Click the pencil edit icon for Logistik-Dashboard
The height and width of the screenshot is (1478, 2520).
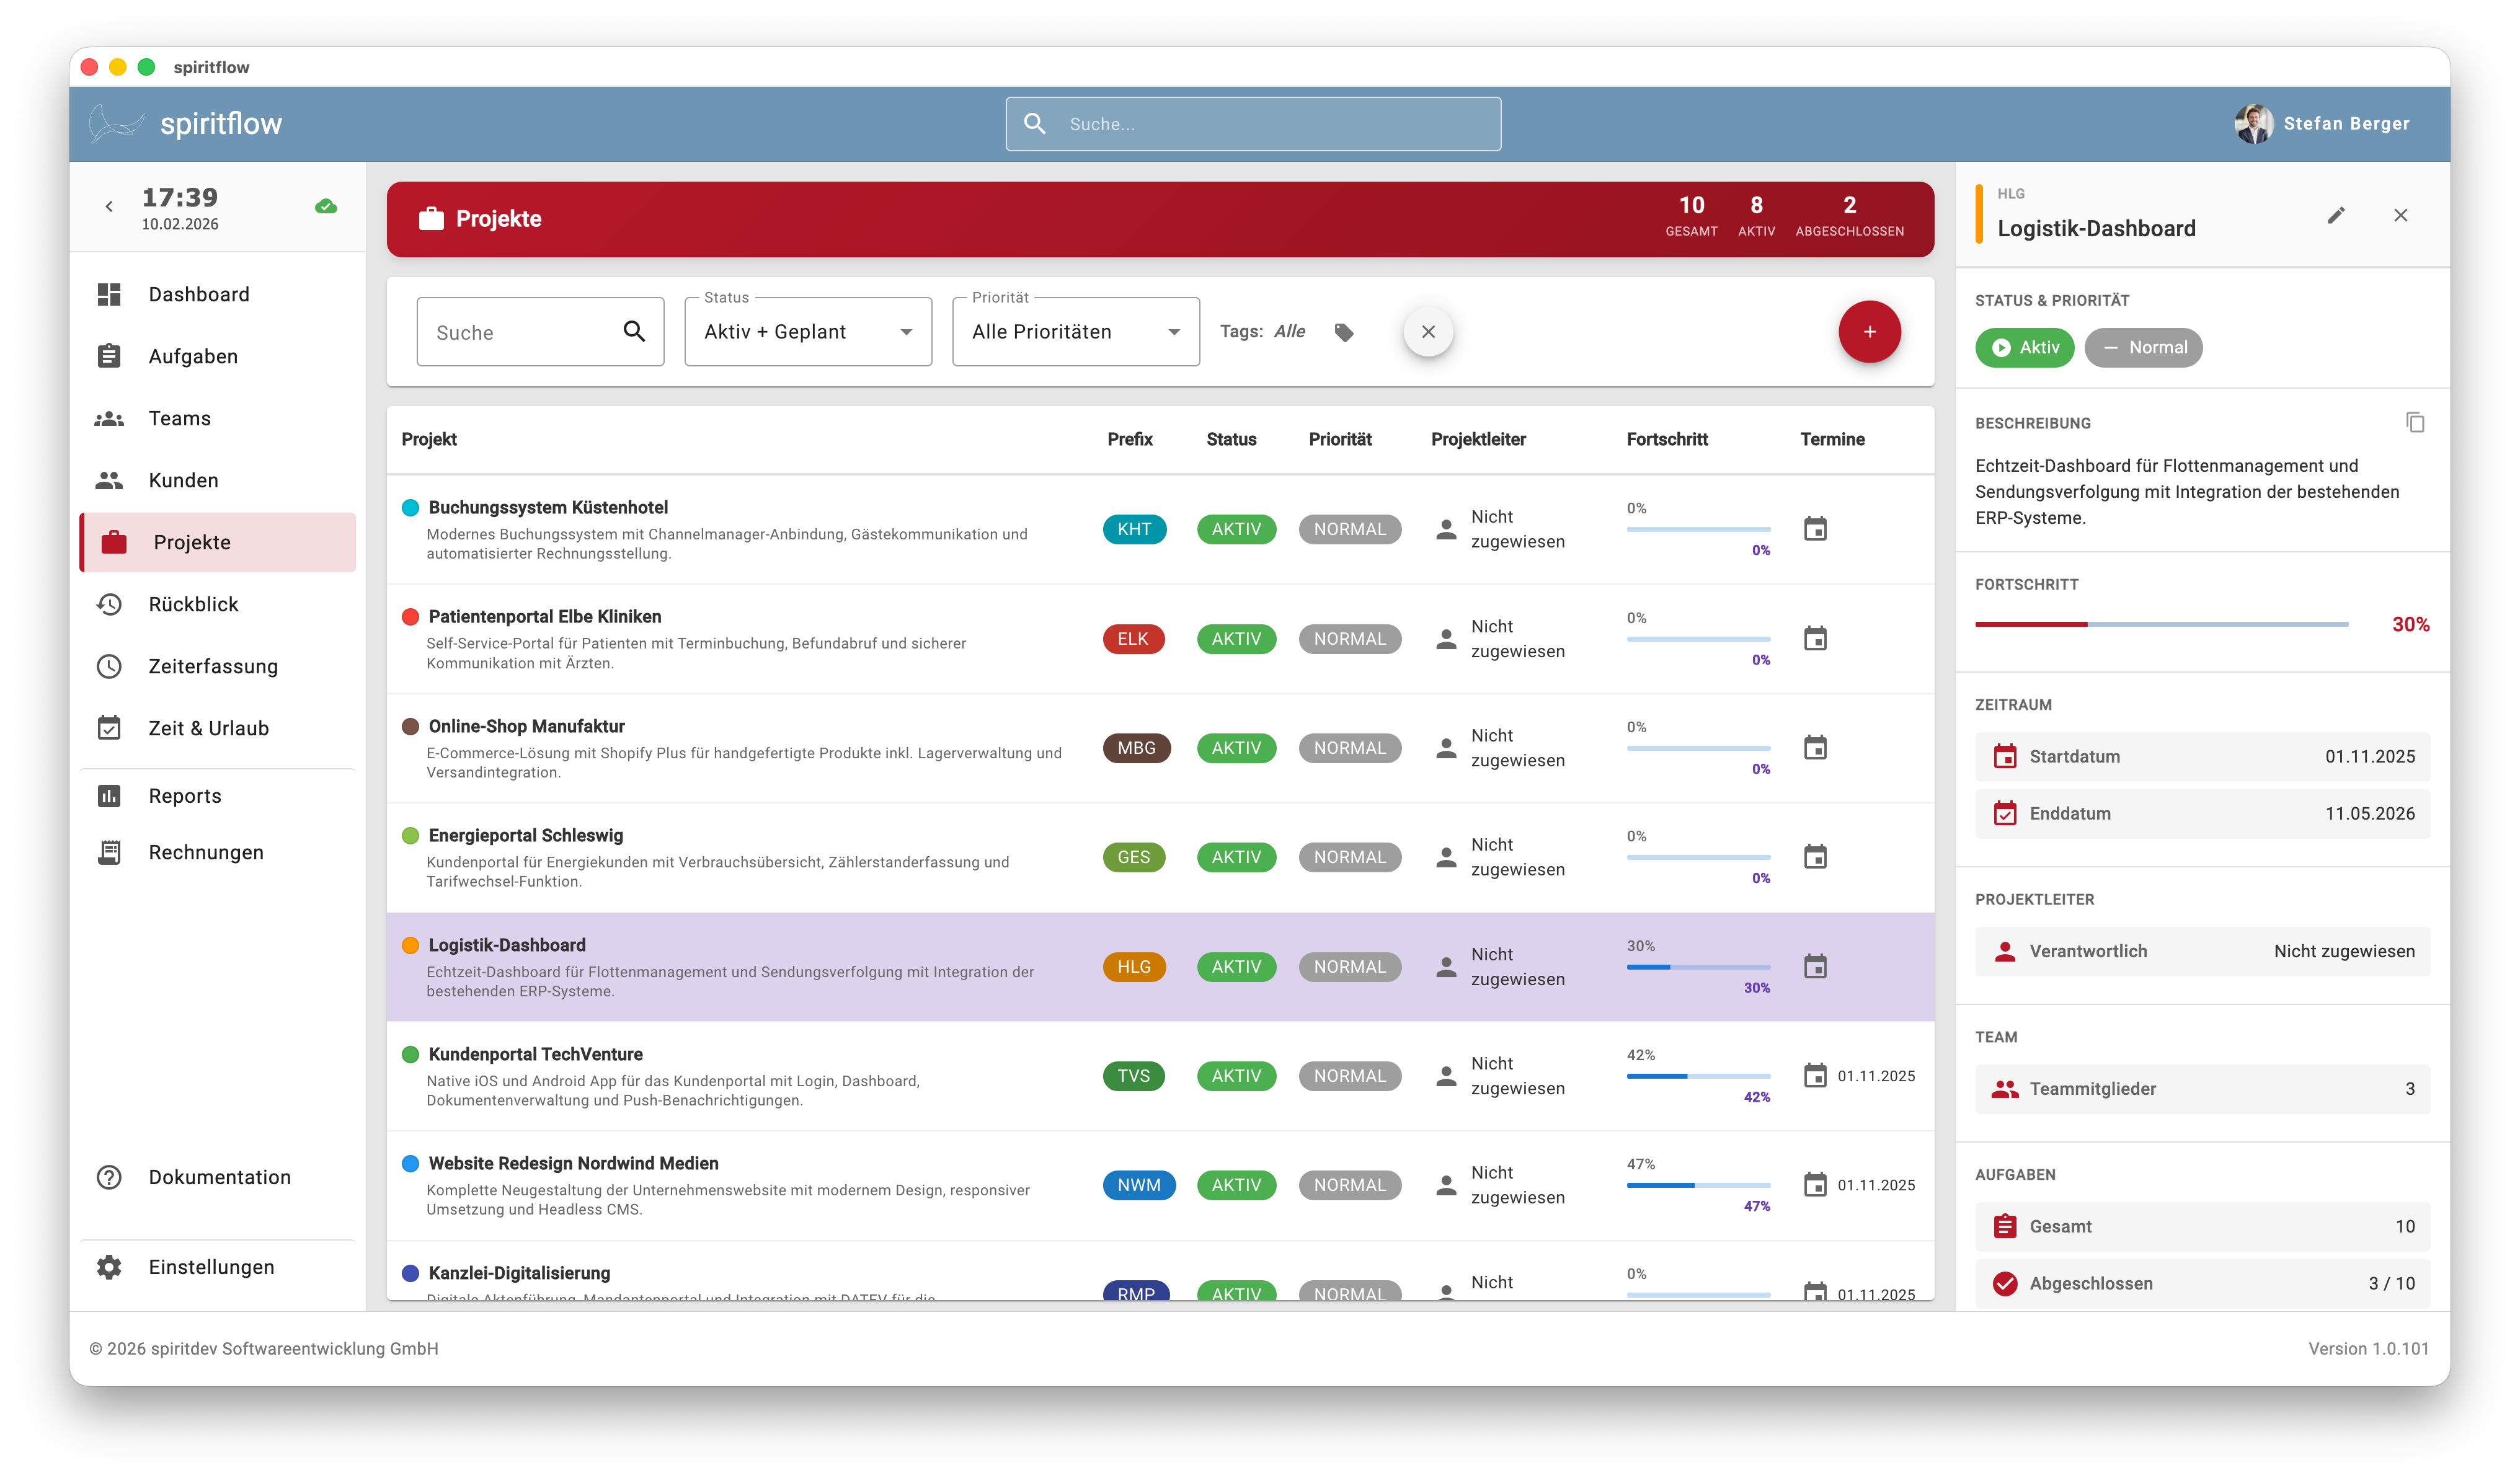tap(2335, 216)
